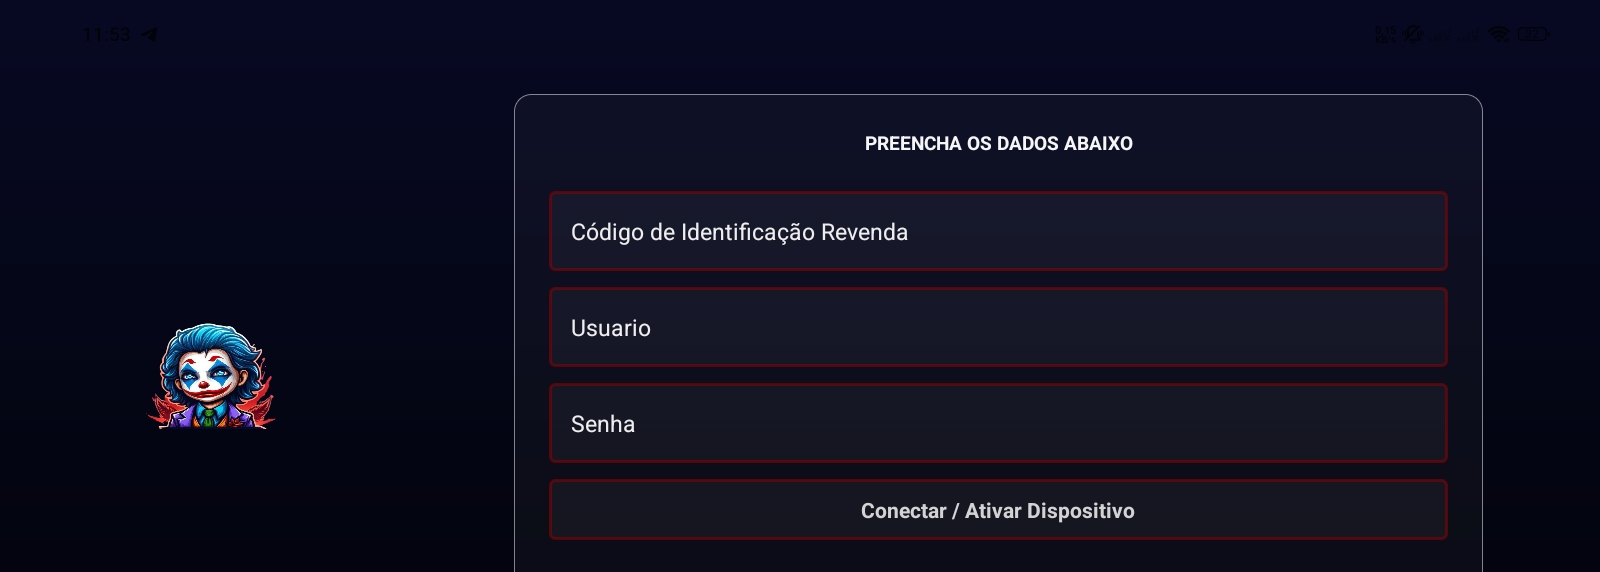
Task: Click the Senha placeholder label
Action: 602,424
